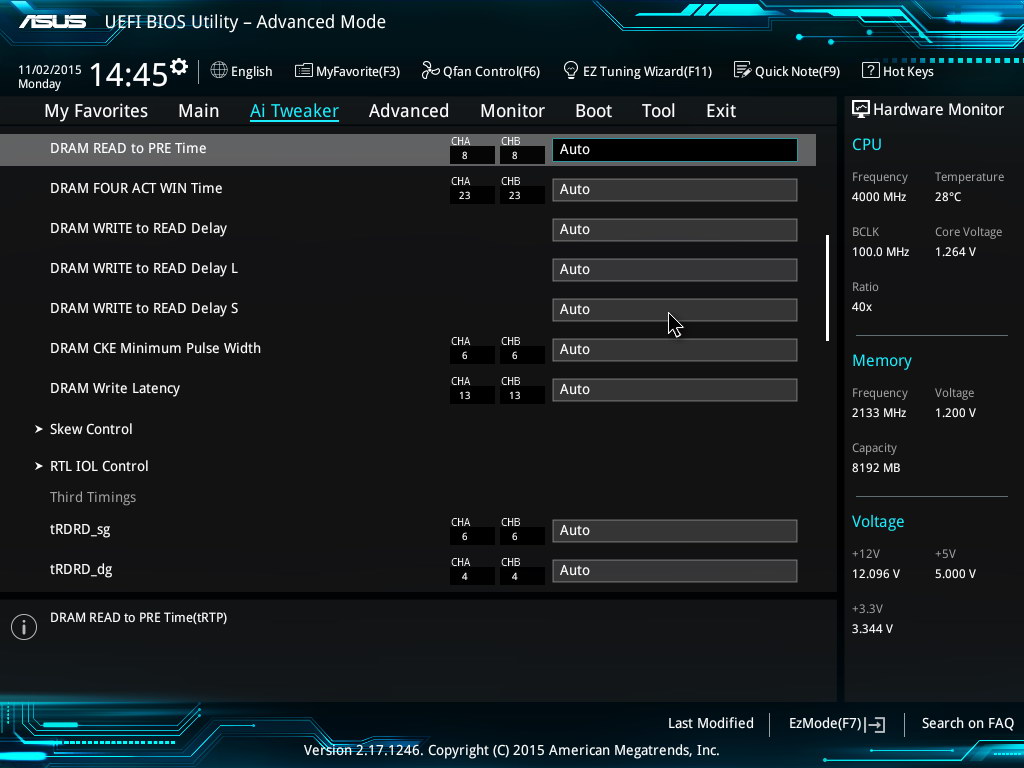Open MyFavorite(F3) from the top toolbar
The image size is (1024, 768).
pyautogui.click(x=347, y=71)
